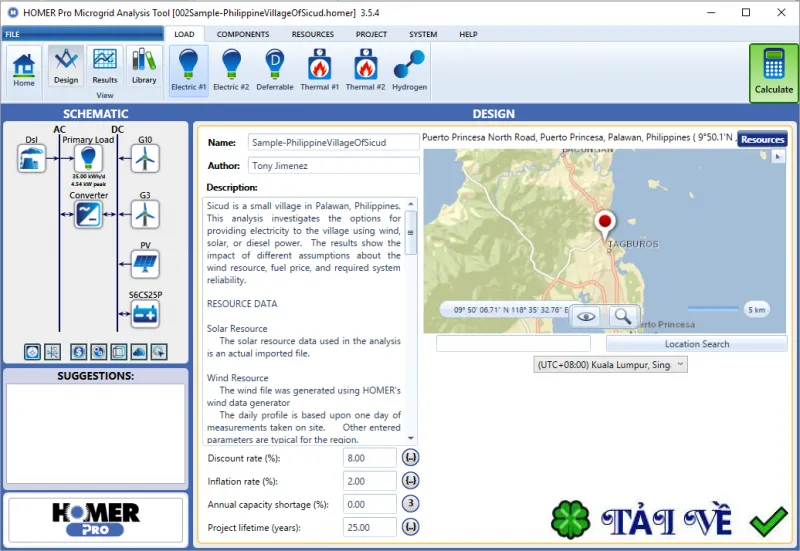Open the Hydrogen load
Screen dimensions: 800x551
[x=409, y=70]
